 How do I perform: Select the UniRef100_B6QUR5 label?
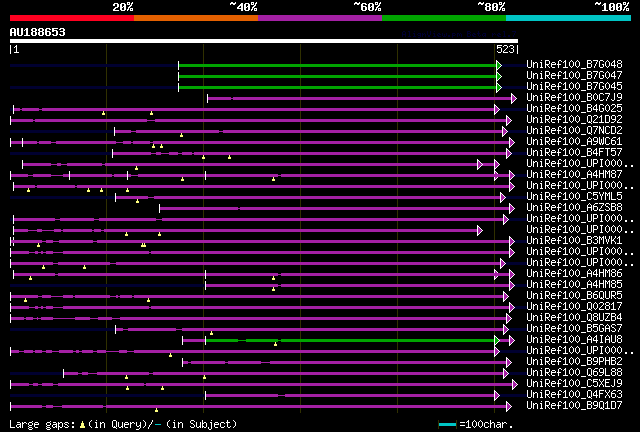pos(574,296)
